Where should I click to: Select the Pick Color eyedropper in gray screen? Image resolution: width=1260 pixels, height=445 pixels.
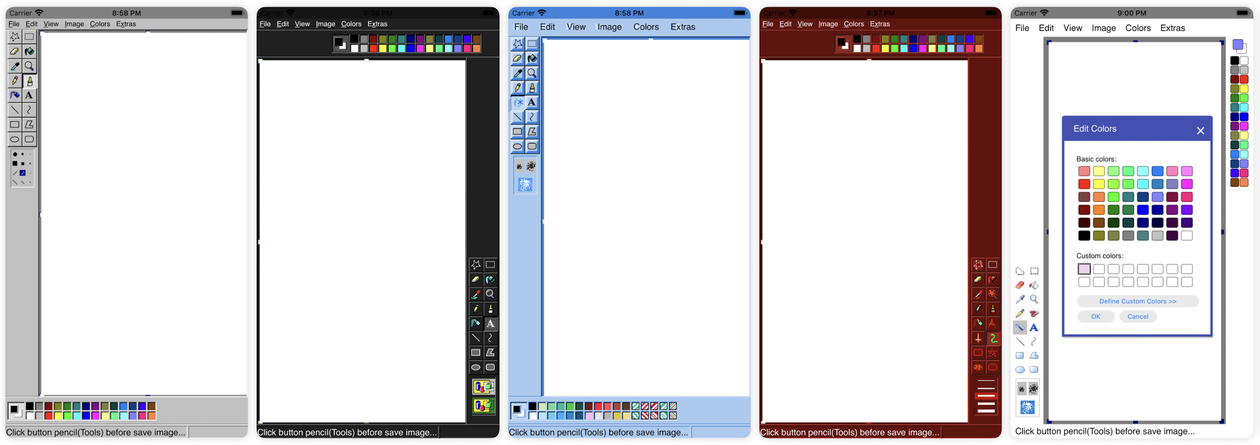14,66
